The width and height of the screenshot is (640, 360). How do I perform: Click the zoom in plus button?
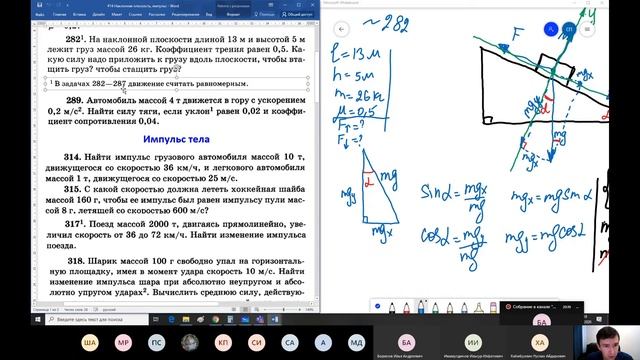click(300, 309)
